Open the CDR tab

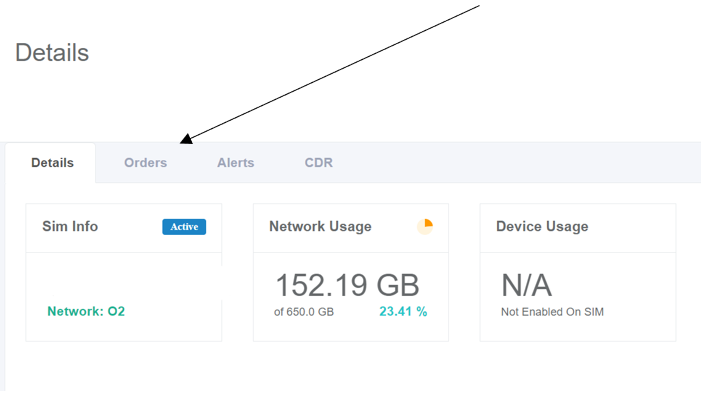tap(319, 163)
